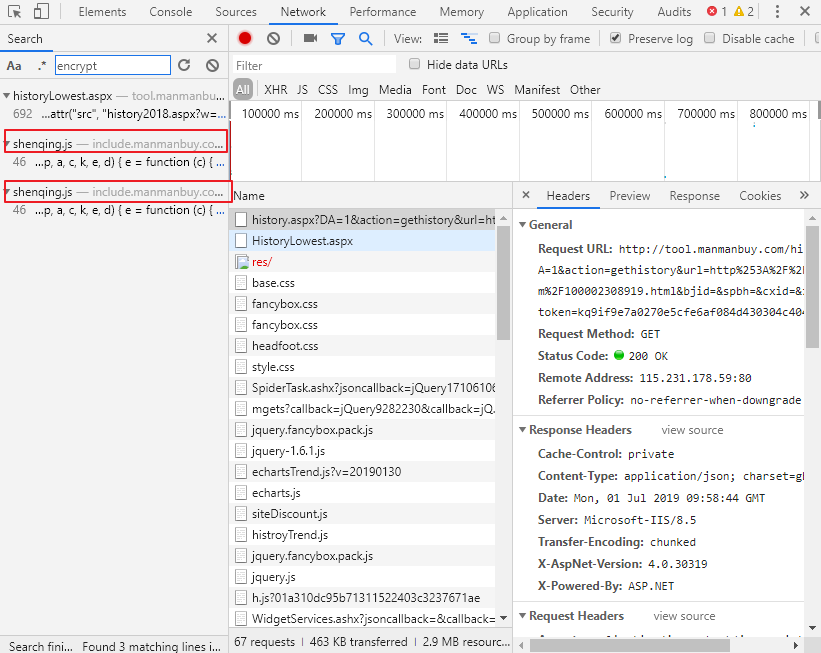Viewport: 821px width, 653px height.
Task: Close the Search panel with X
Action: (212, 38)
